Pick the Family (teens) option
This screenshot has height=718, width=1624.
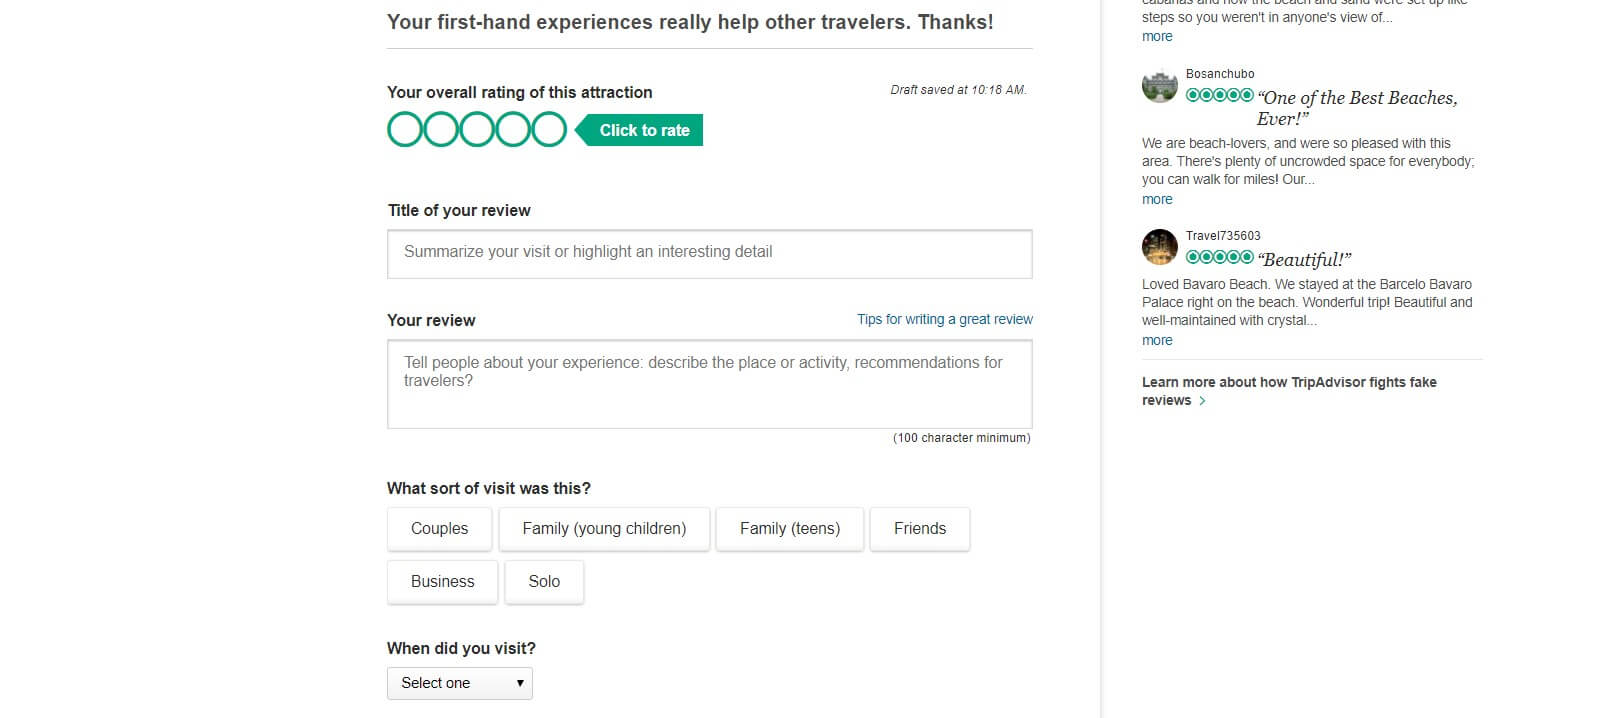(789, 529)
